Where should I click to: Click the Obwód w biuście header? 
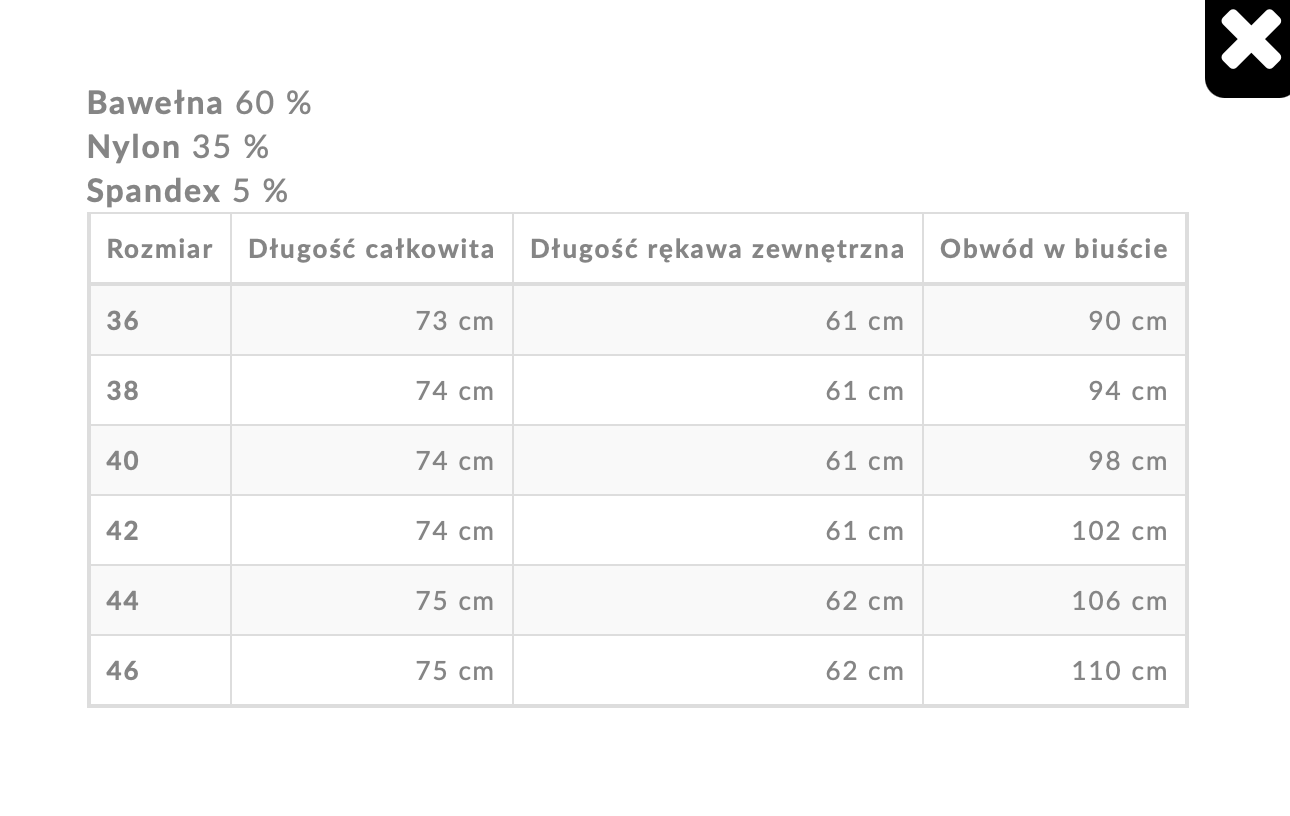click(1053, 249)
